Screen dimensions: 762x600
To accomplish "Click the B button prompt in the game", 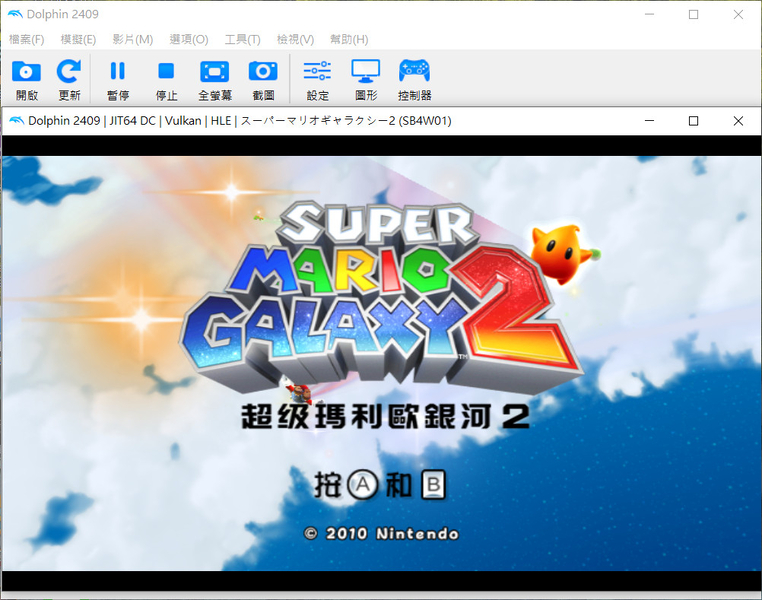I will click(433, 484).
